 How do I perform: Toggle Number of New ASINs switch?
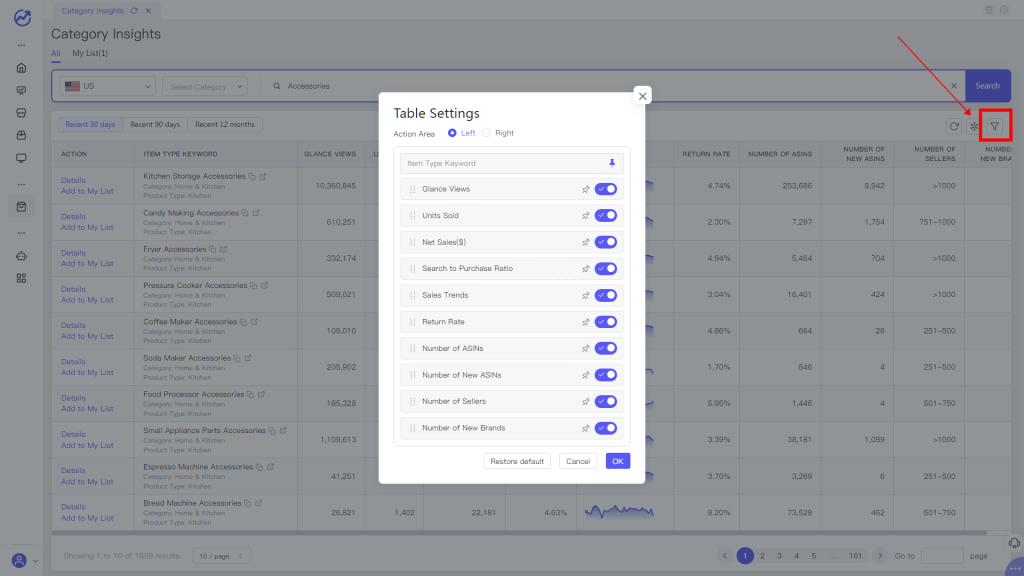(605, 375)
